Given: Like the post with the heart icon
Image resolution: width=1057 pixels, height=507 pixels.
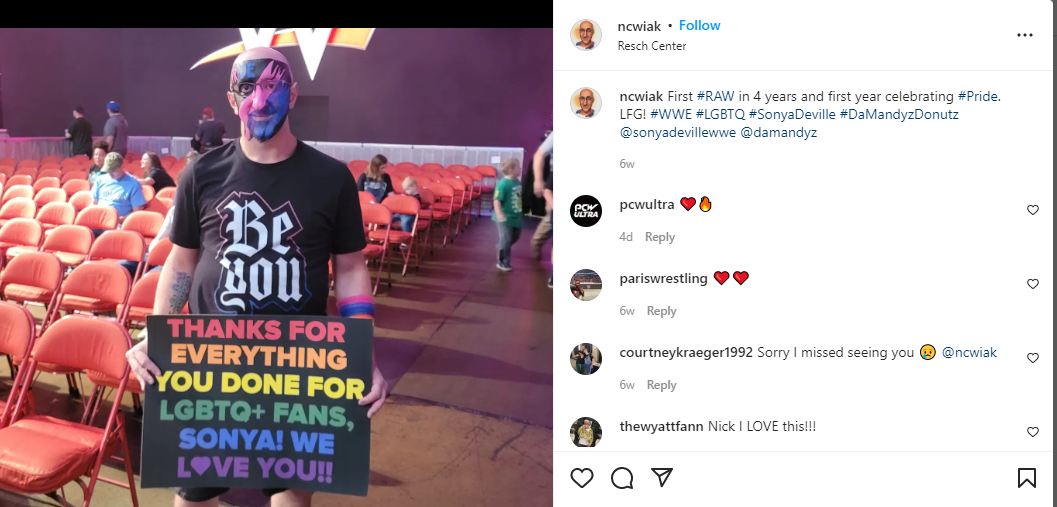Looking at the screenshot, I should pyautogui.click(x=582, y=478).
